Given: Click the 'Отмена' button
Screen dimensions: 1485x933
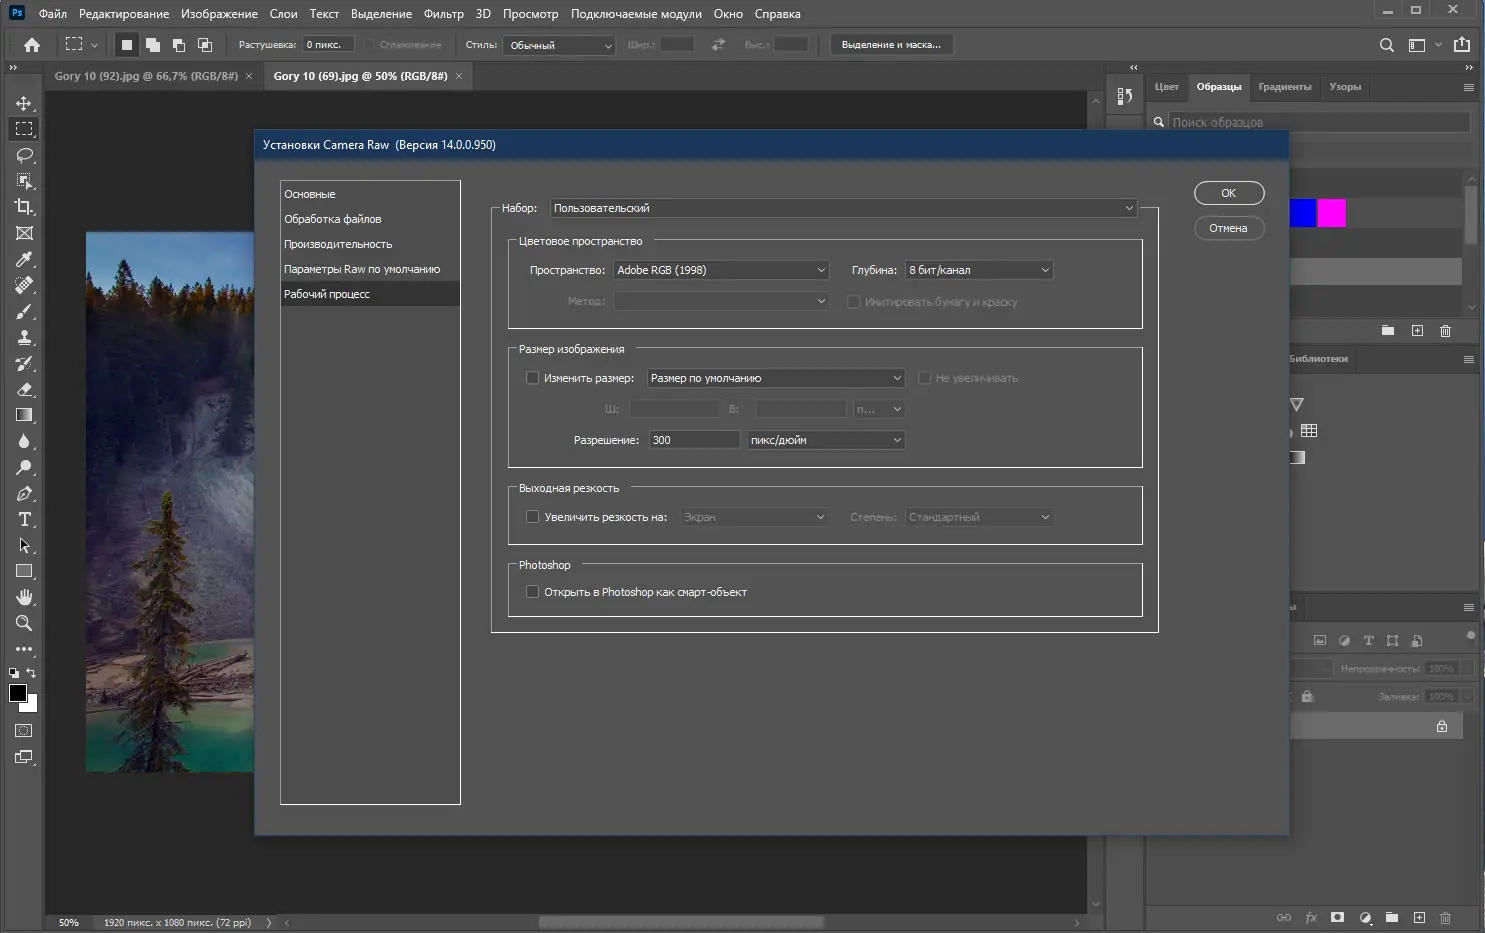Looking at the screenshot, I should point(1228,228).
